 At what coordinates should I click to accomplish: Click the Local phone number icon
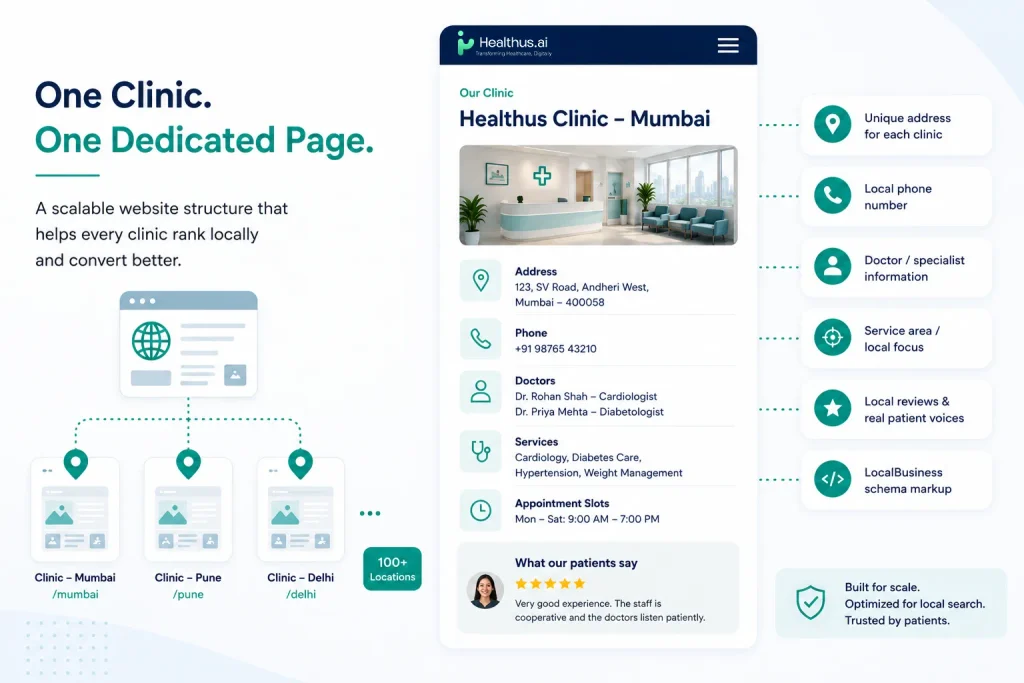coord(833,195)
